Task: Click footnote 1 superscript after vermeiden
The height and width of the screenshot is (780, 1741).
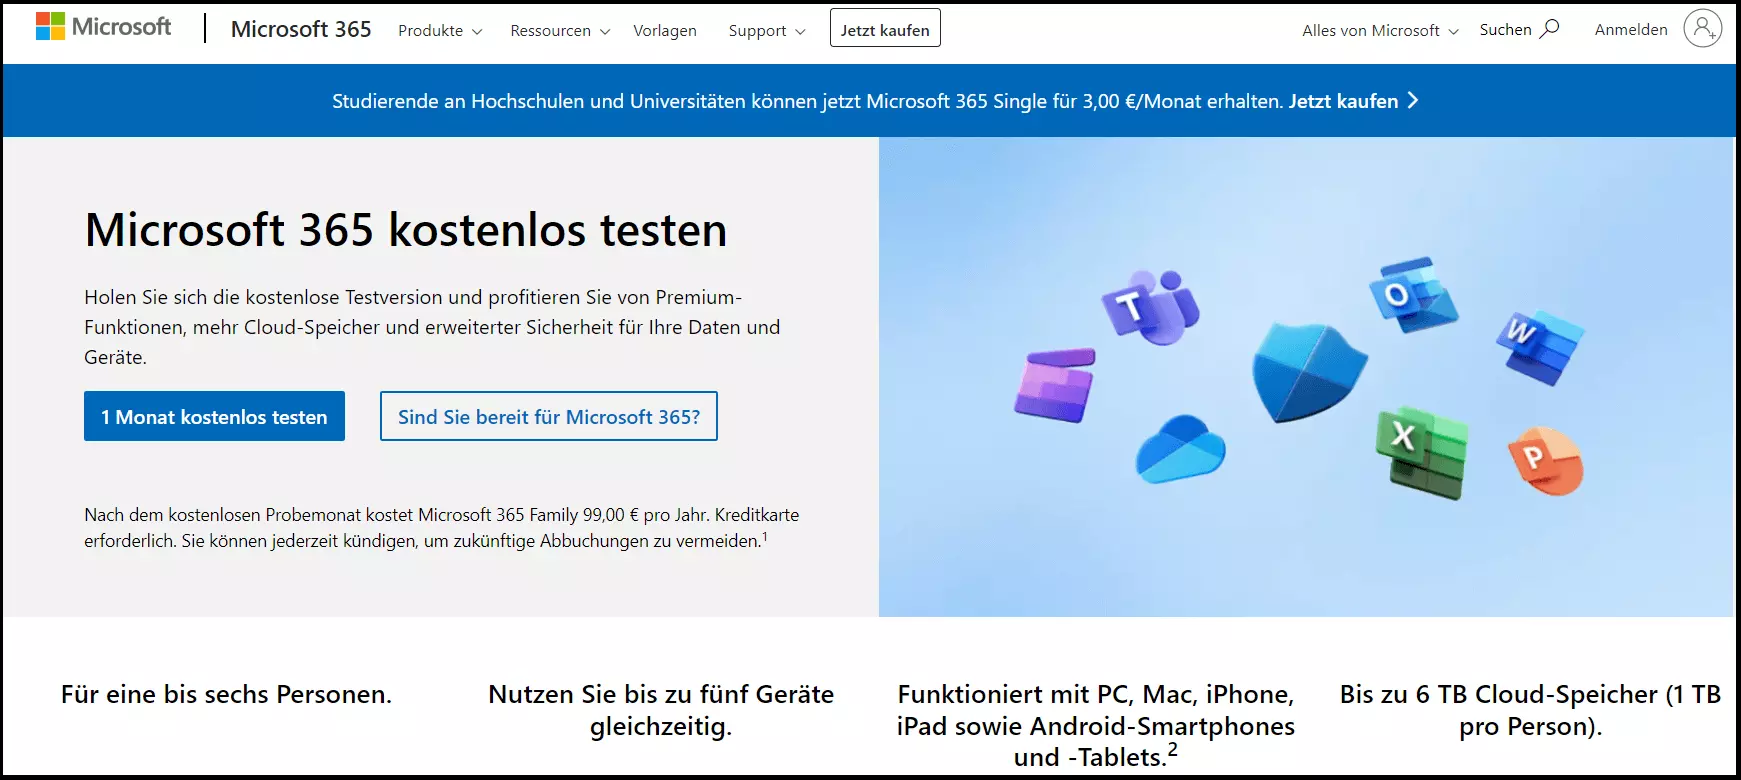Action: pos(765,536)
